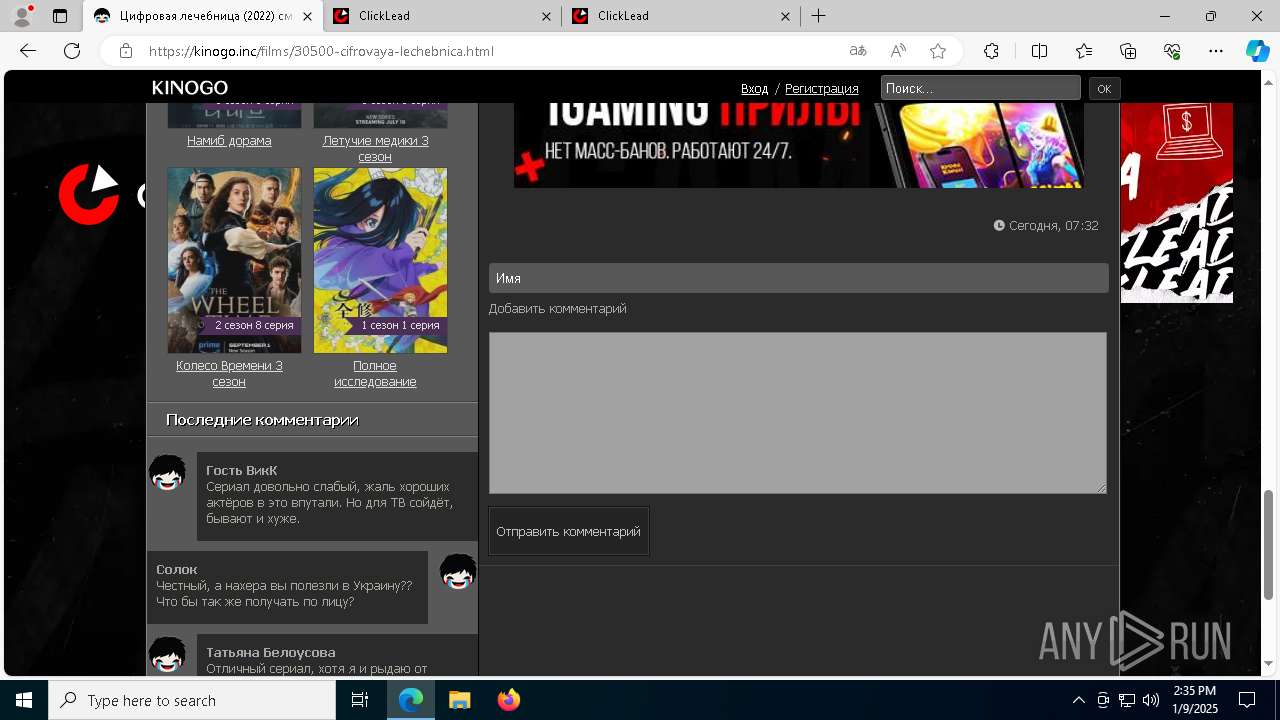Click the KINOGO site logo
Image resolution: width=1280 pixels, height=720 pixels.
coord(190,88)
